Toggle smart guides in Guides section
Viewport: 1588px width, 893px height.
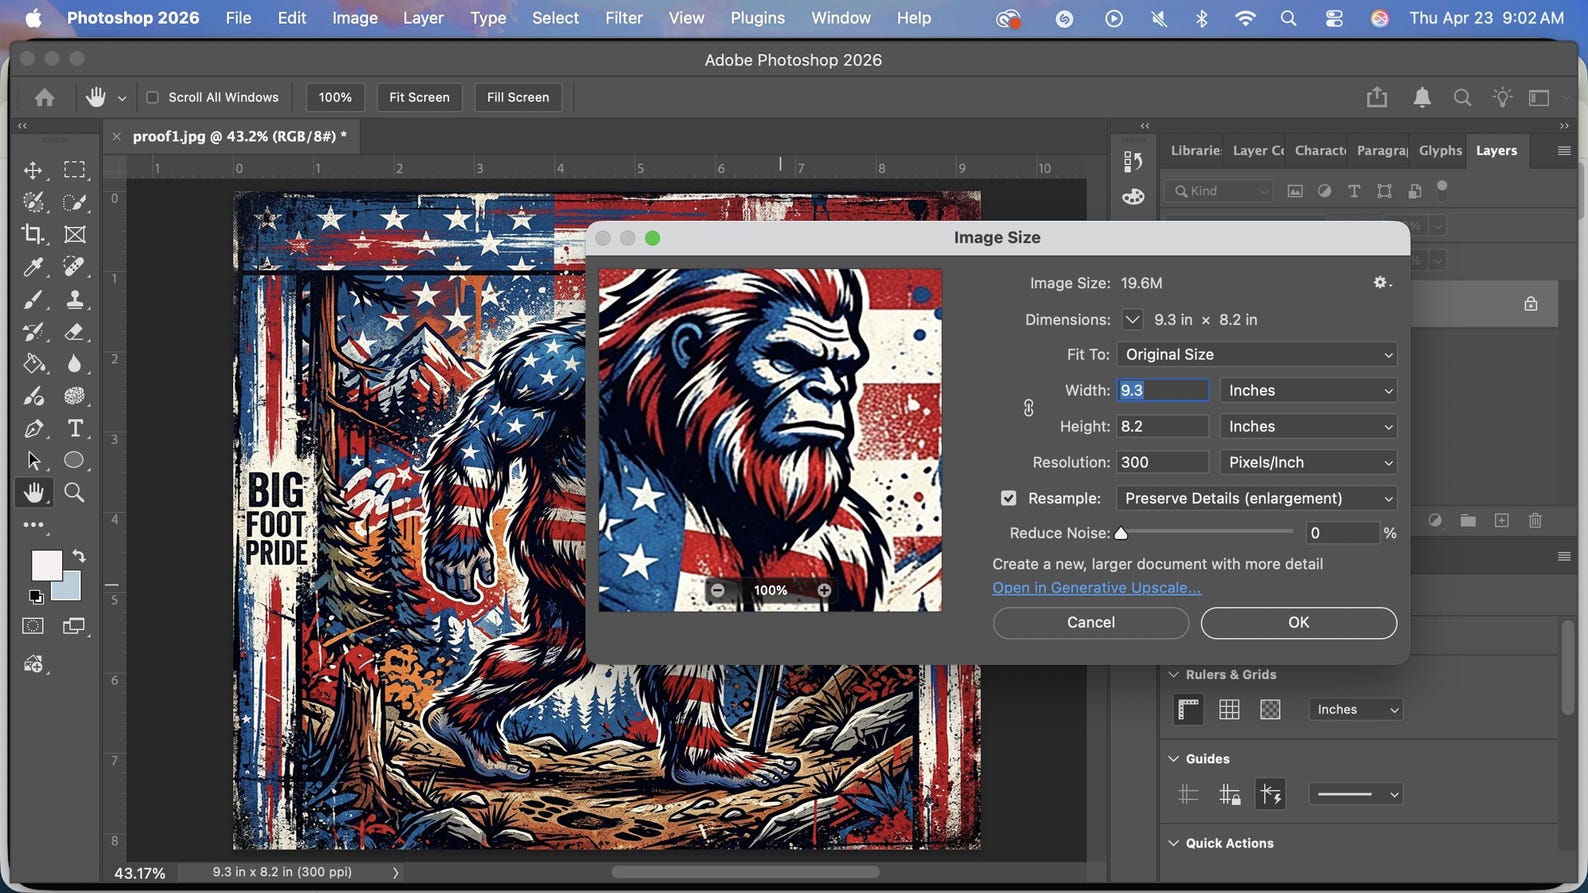click(1270, 794)
